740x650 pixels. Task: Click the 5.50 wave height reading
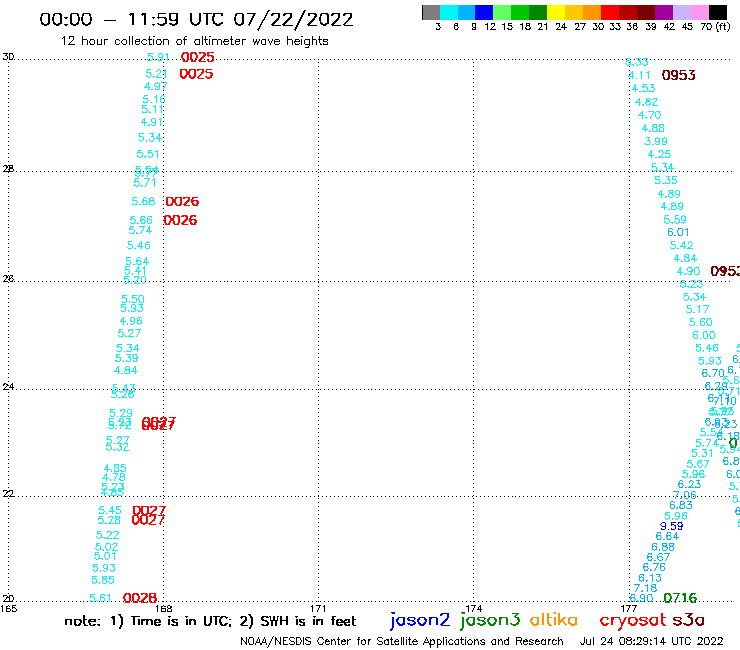click(x=133, y=299)
